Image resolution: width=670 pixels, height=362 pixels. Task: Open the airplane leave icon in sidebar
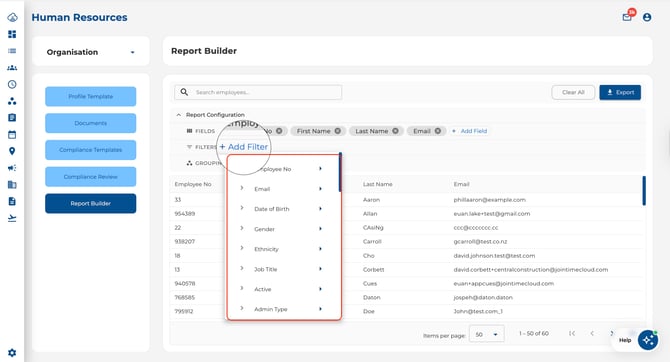click(x=12, y=218)
